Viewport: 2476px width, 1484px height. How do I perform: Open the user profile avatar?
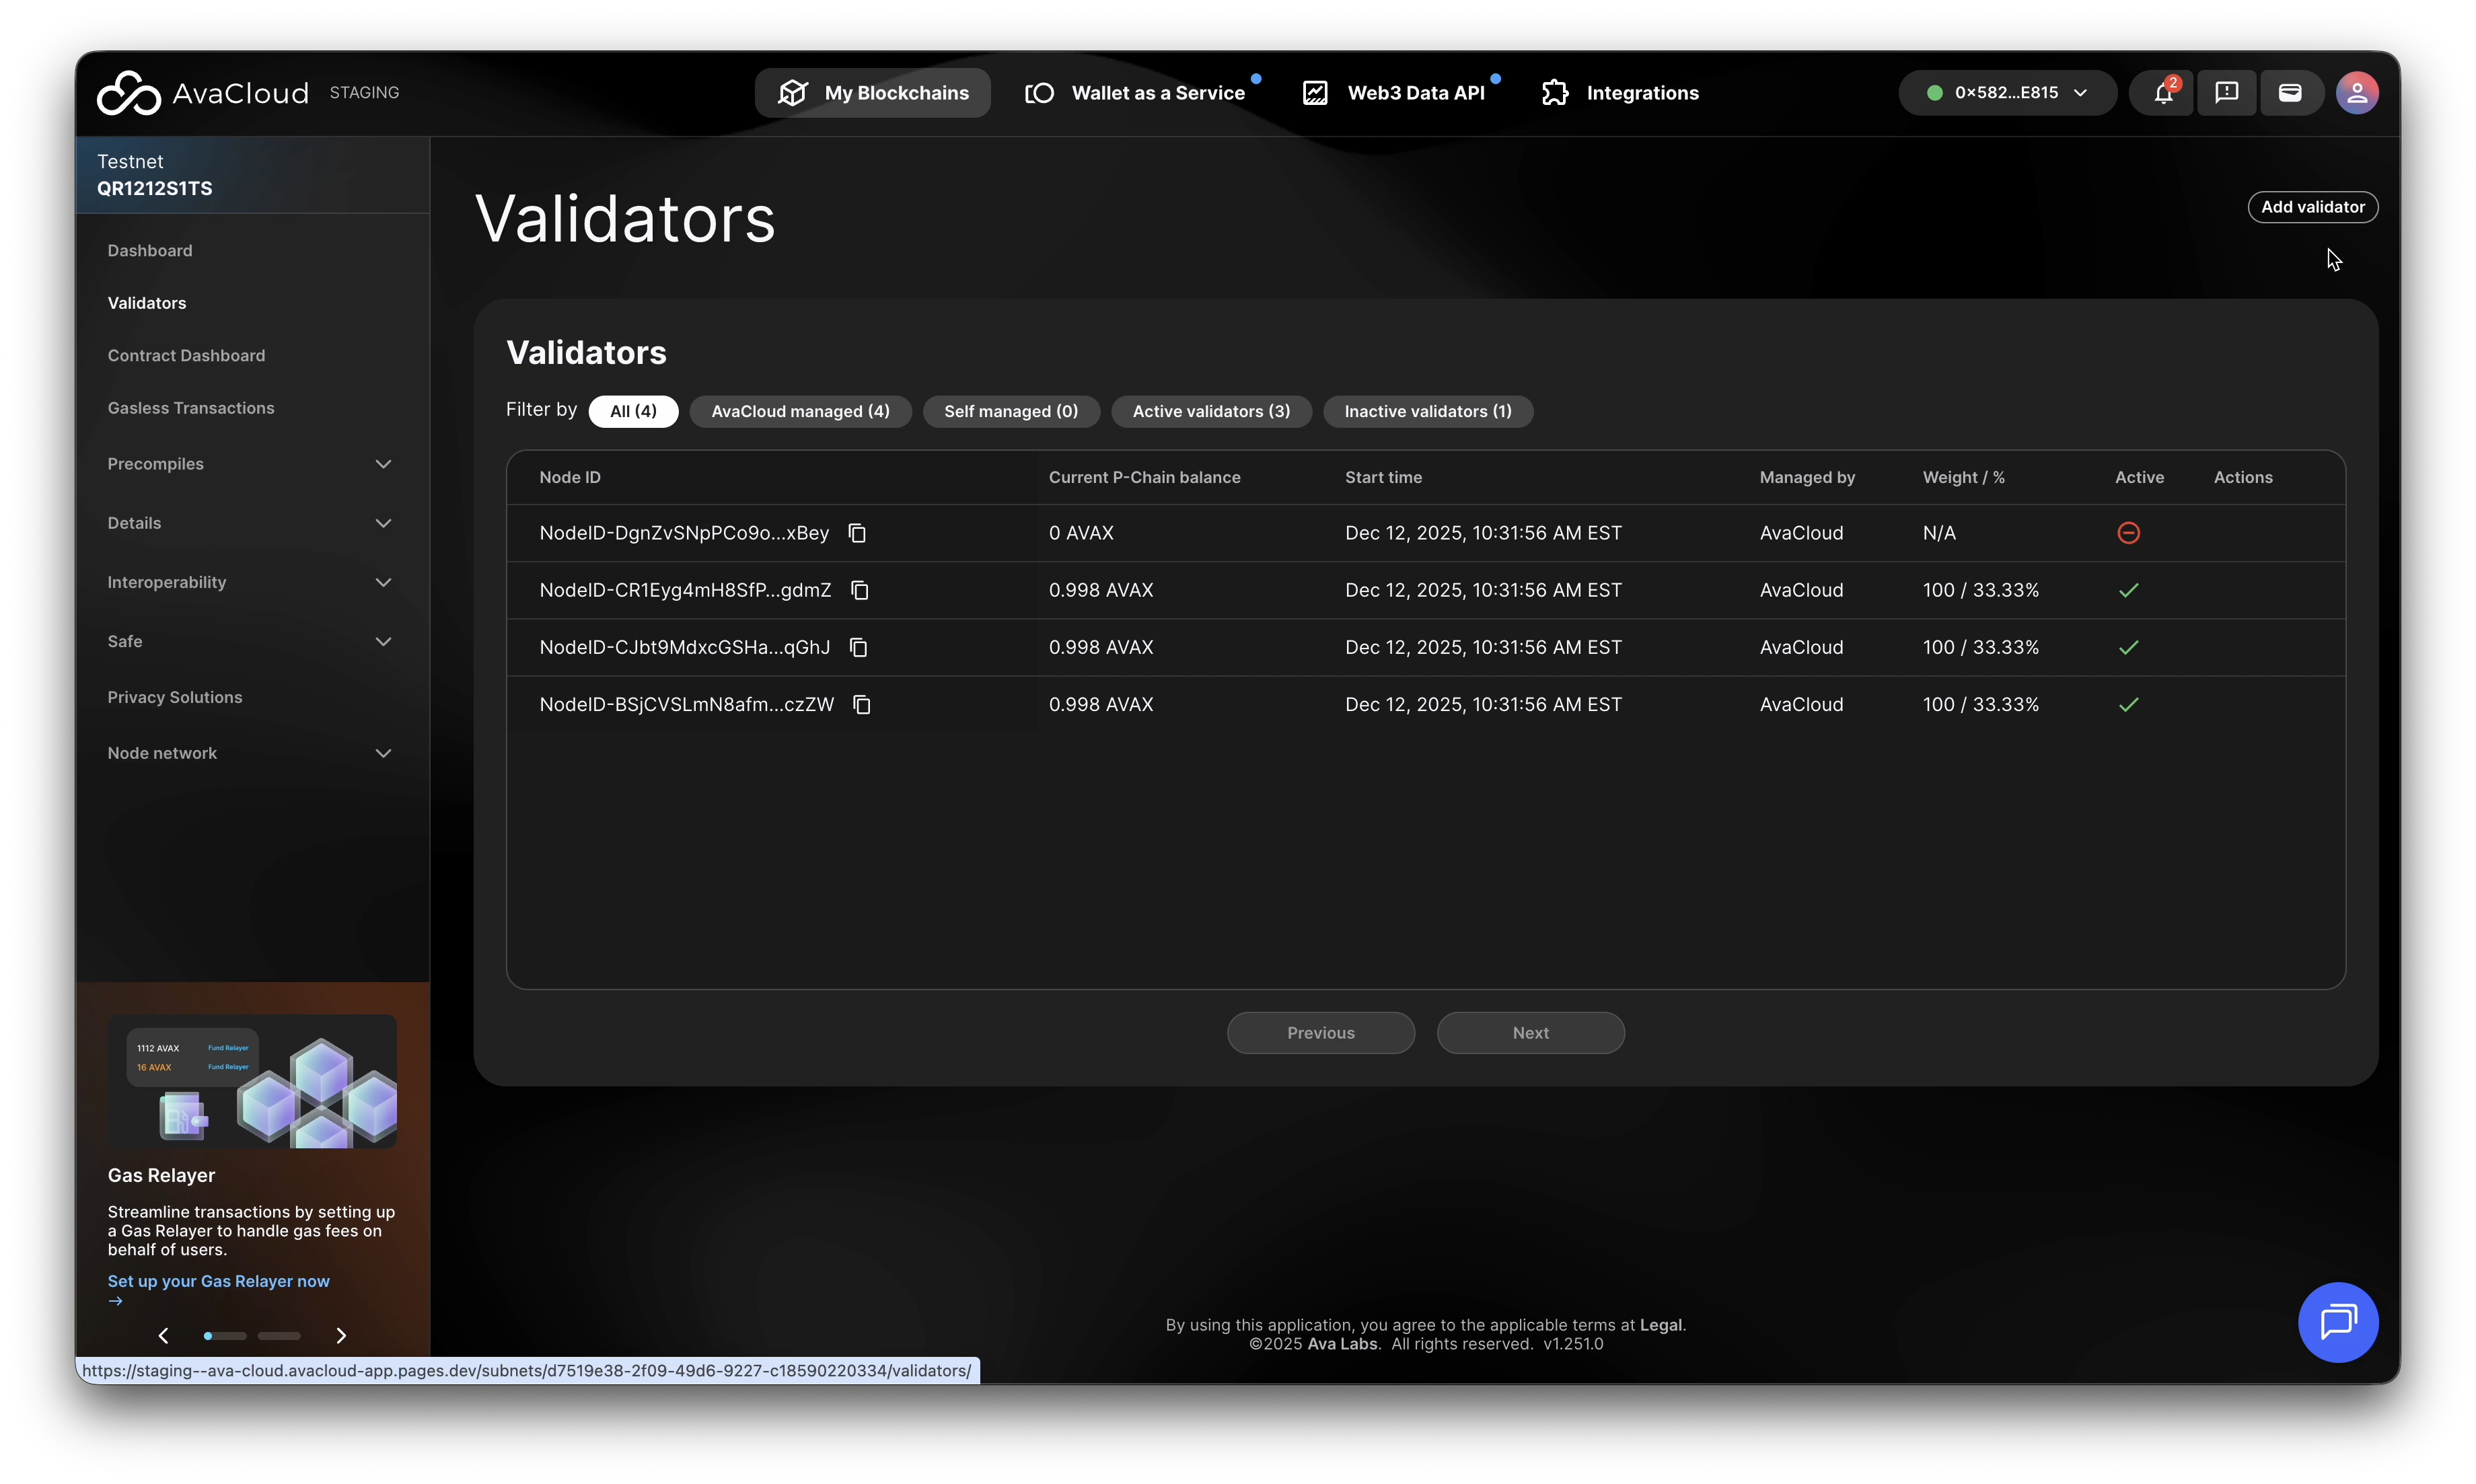(2356, 93)
